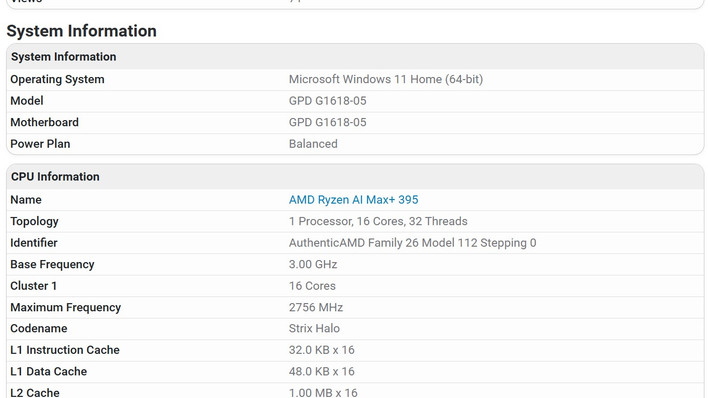
Task: Select the '3.00 GHz' base frequency value
Action: click(x=313, y=264)
